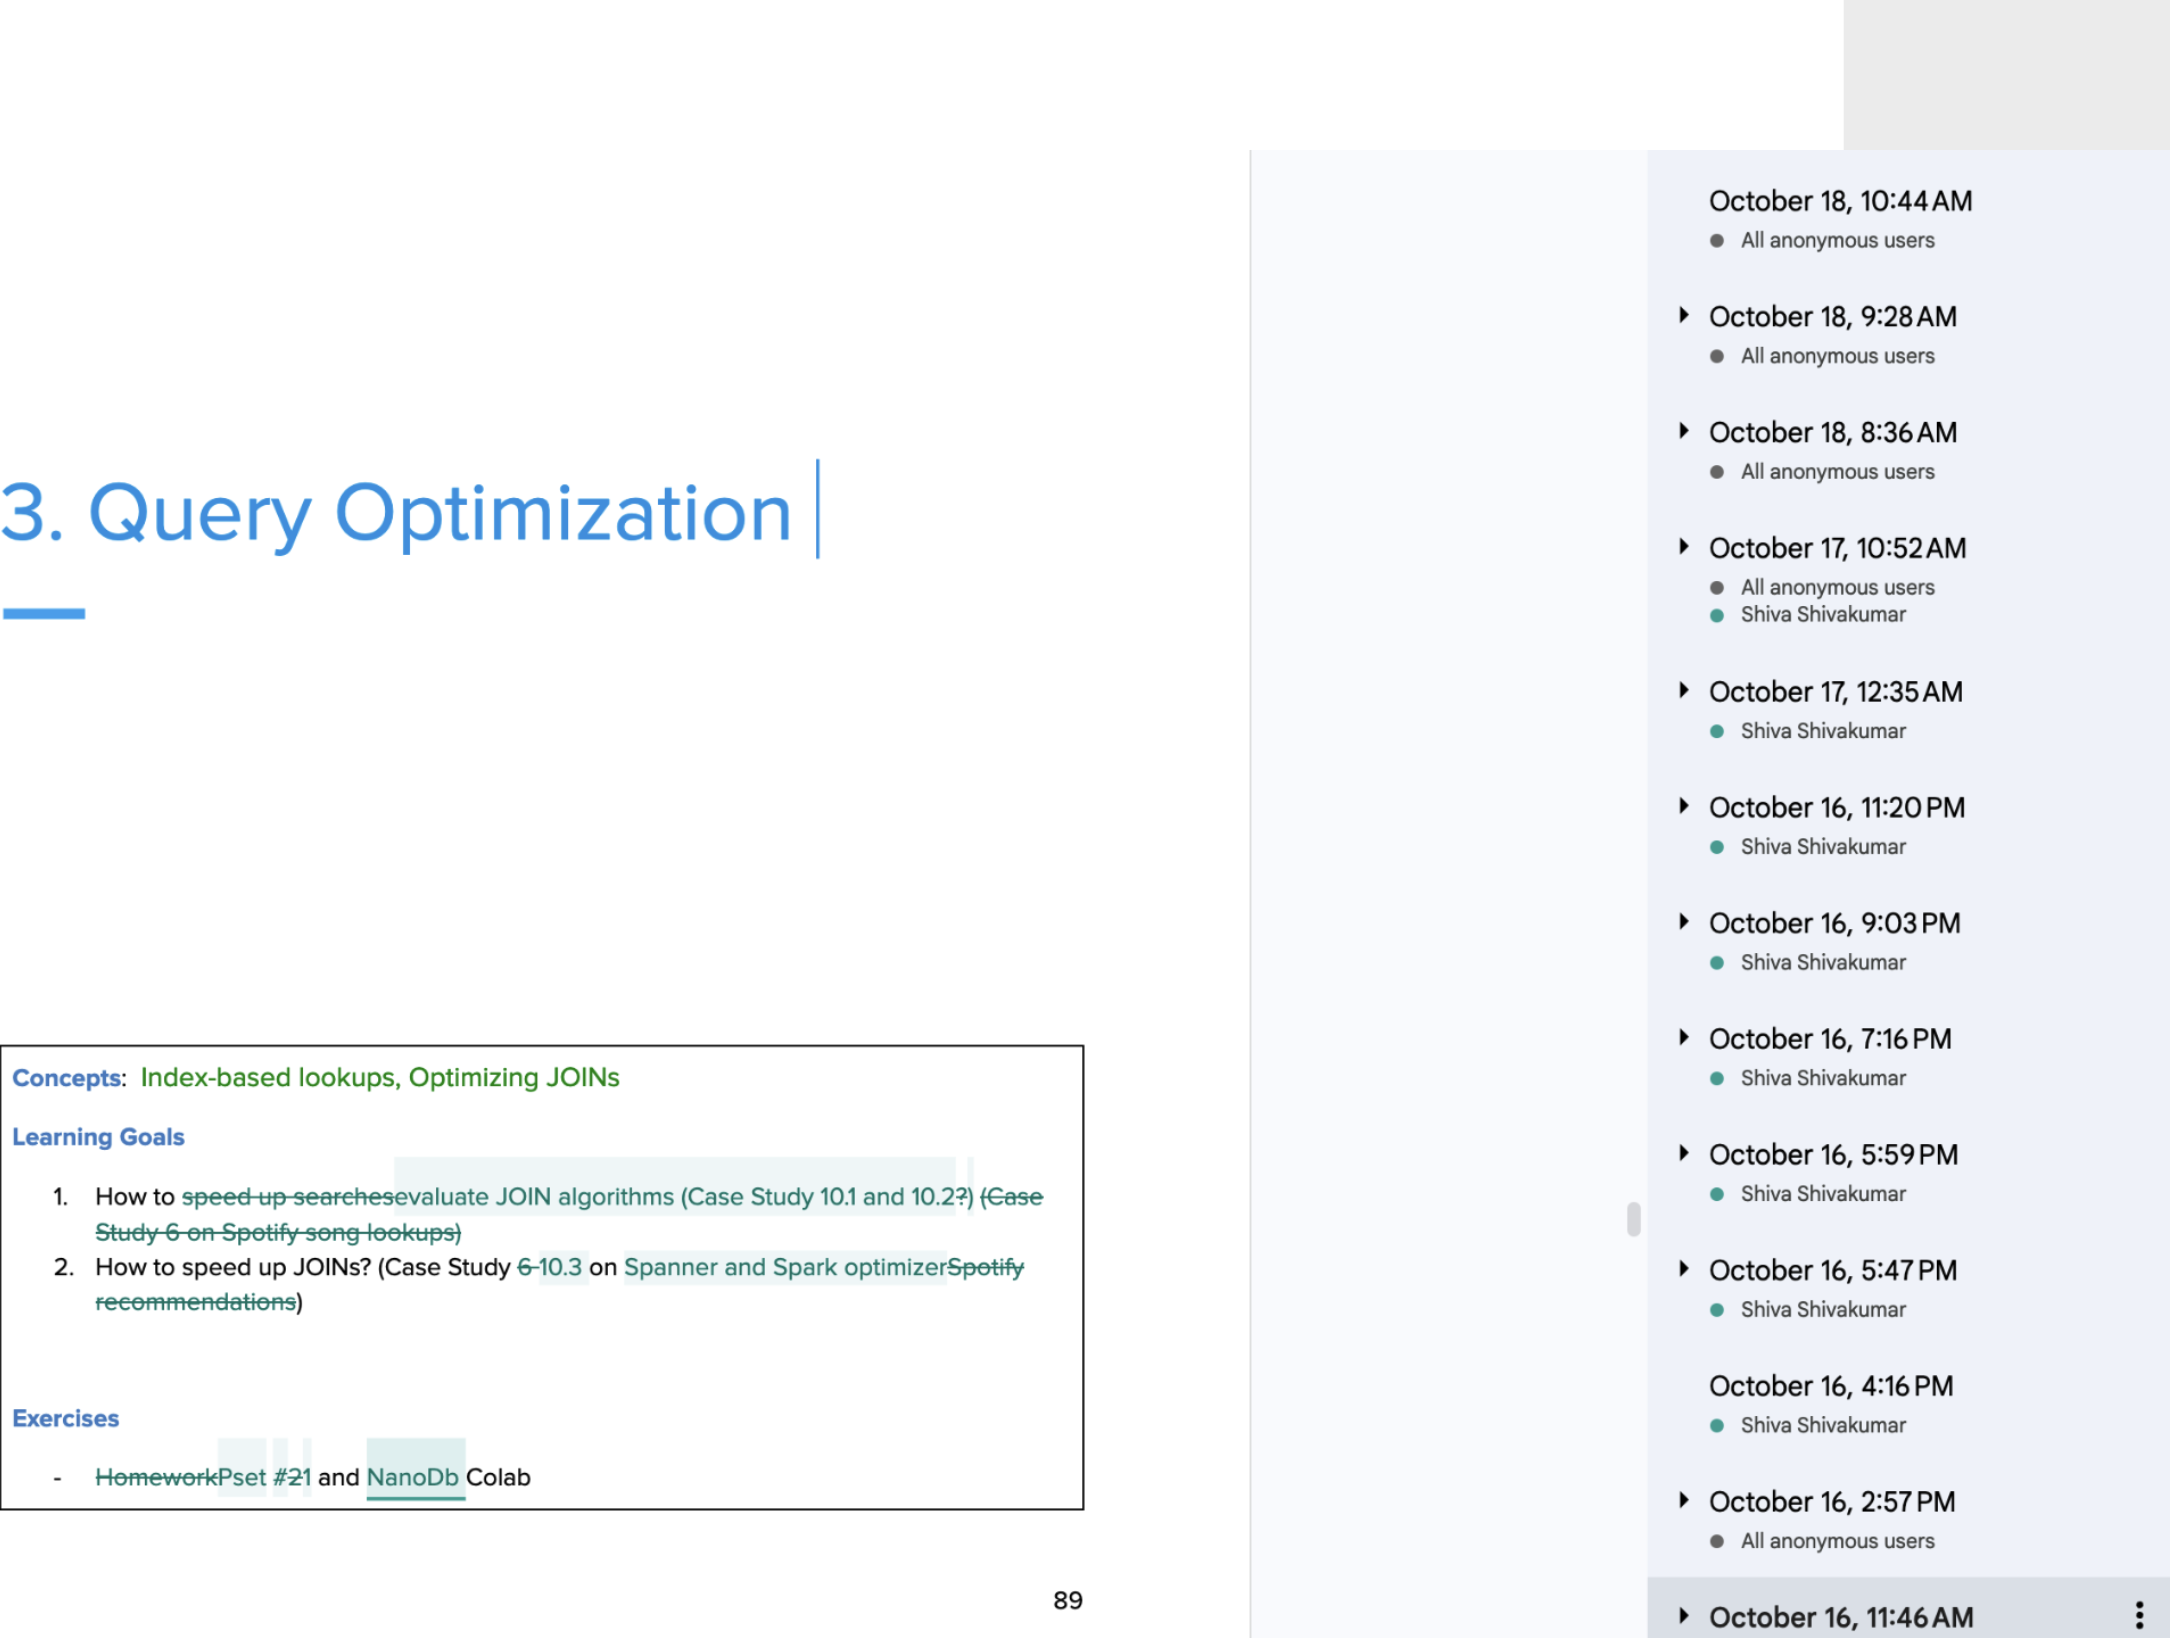
Task: Click the version history panel scrollbar thumb
Action: pyautogui.click(x=1633, y=1218)
